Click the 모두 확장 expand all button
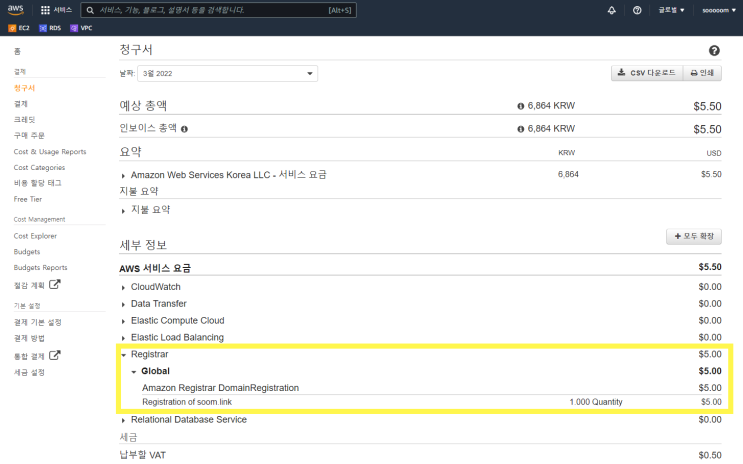The height and width of the screenshot is (464, 743). click(694, 236)
